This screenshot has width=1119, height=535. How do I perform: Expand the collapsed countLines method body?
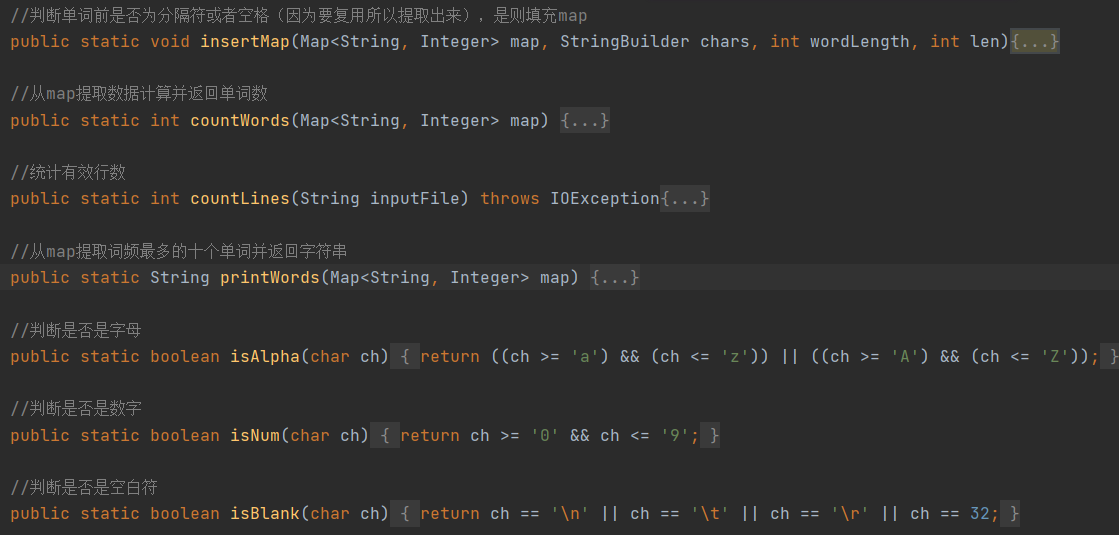tap(685, 199)
